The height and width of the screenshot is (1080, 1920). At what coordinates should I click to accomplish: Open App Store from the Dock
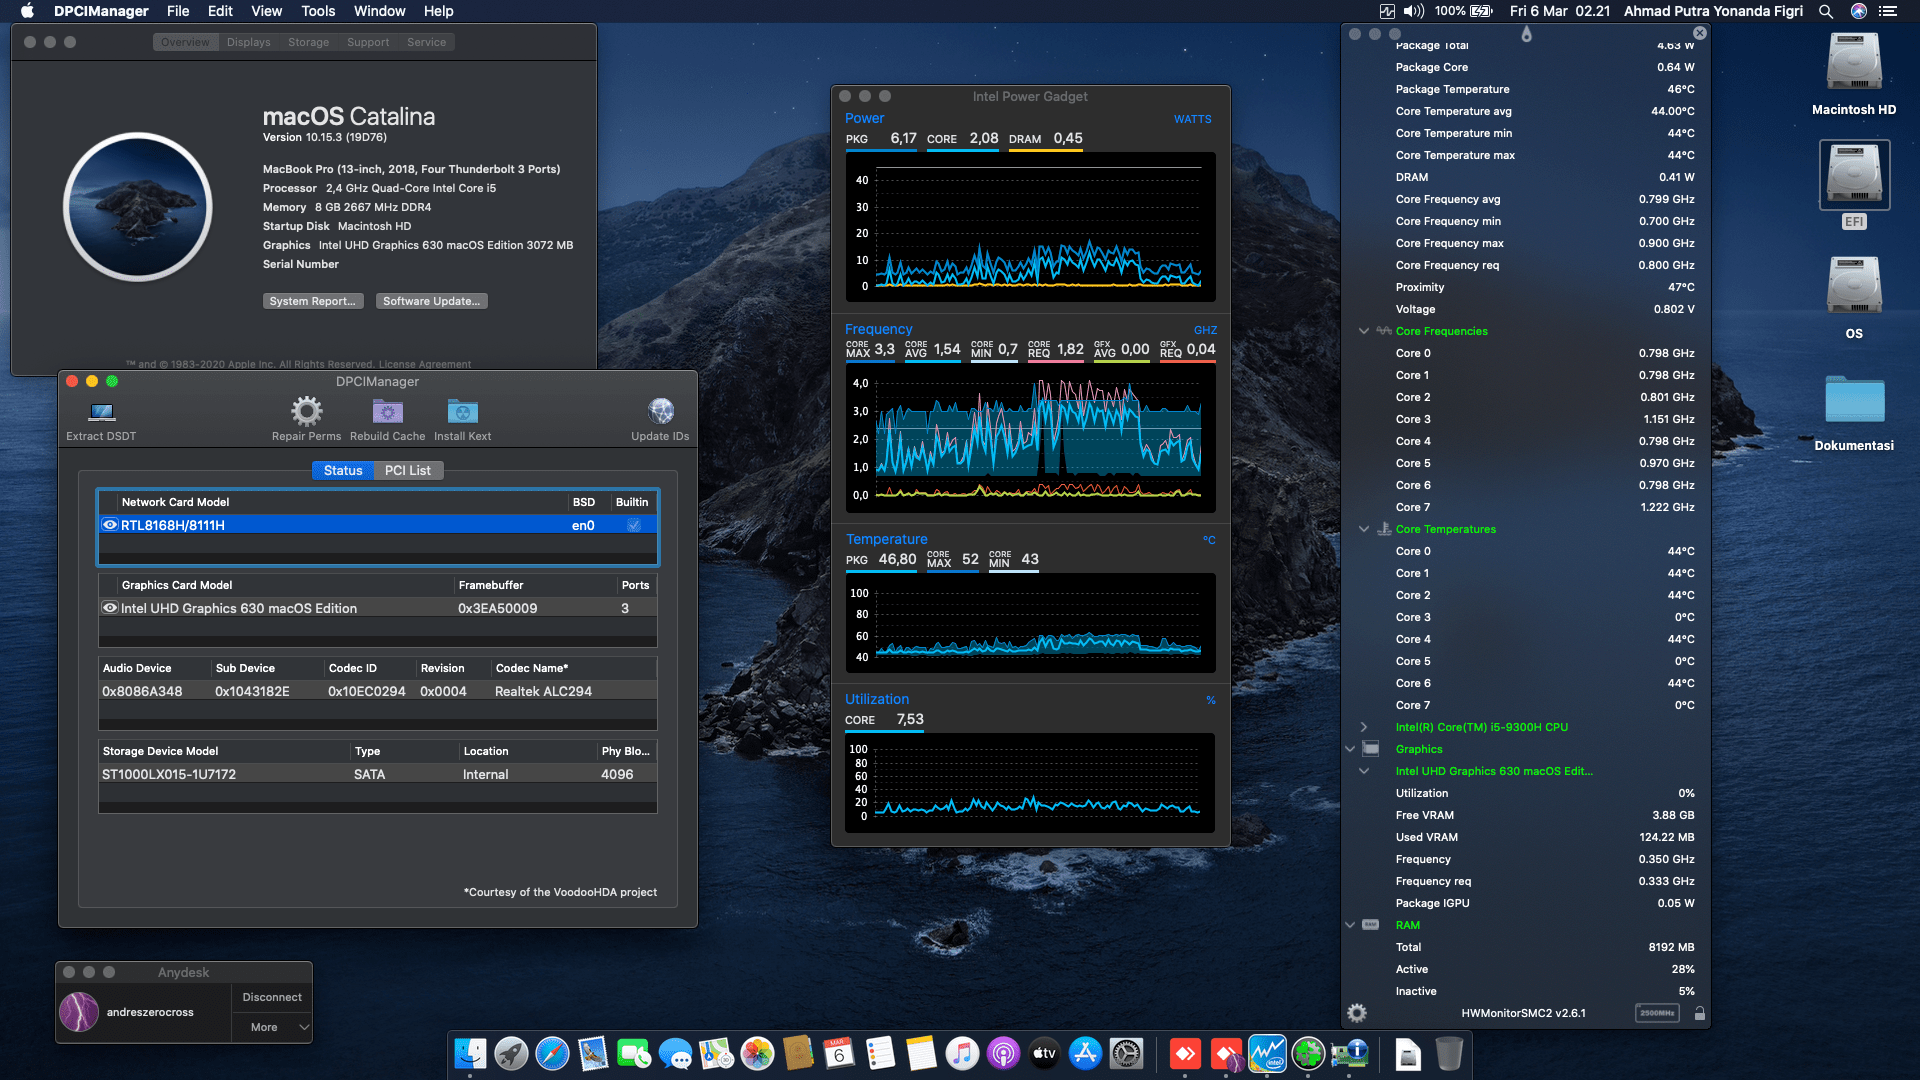point(1085,1053)
